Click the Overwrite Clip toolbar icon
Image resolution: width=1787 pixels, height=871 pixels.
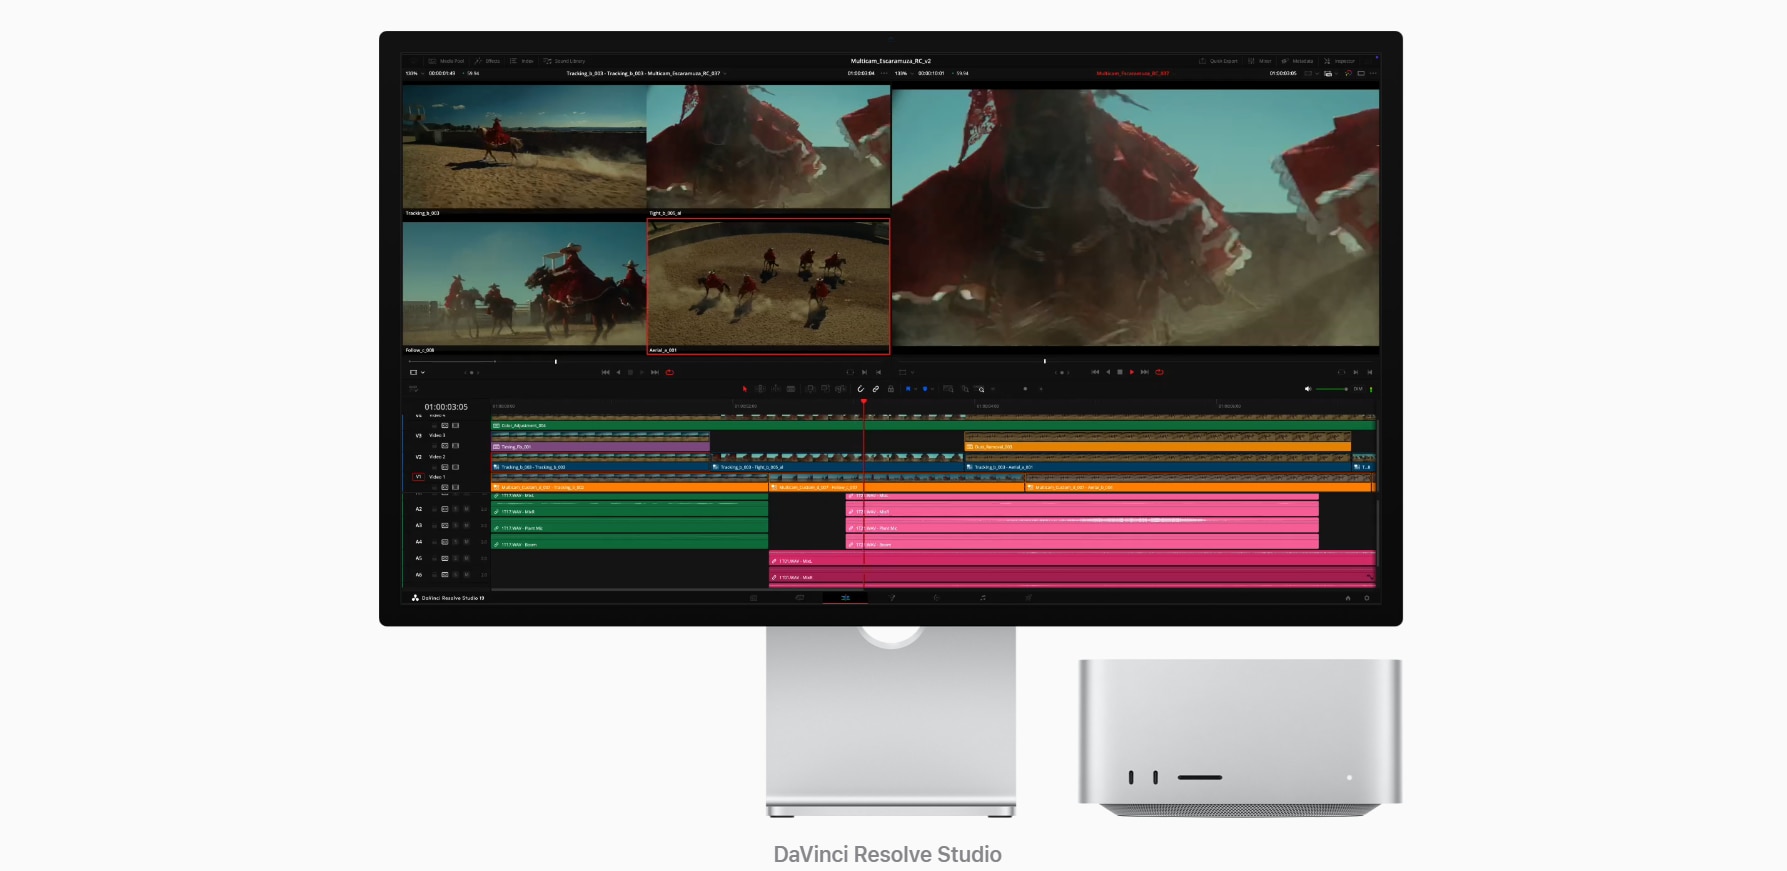tap(825, 389)
